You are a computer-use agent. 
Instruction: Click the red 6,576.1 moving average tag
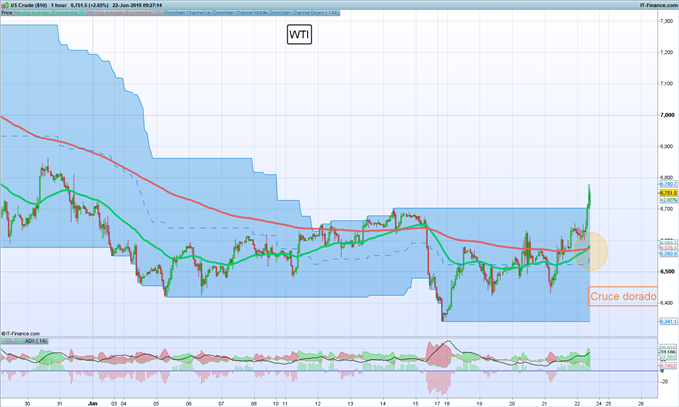(x=669, y=249)
